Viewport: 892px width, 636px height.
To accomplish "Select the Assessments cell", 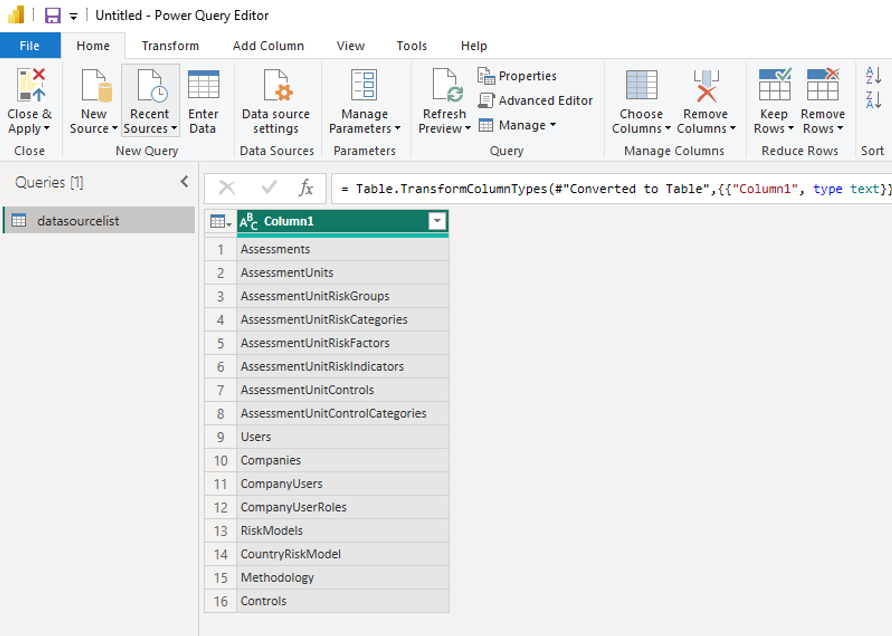I will click(342, 249).
